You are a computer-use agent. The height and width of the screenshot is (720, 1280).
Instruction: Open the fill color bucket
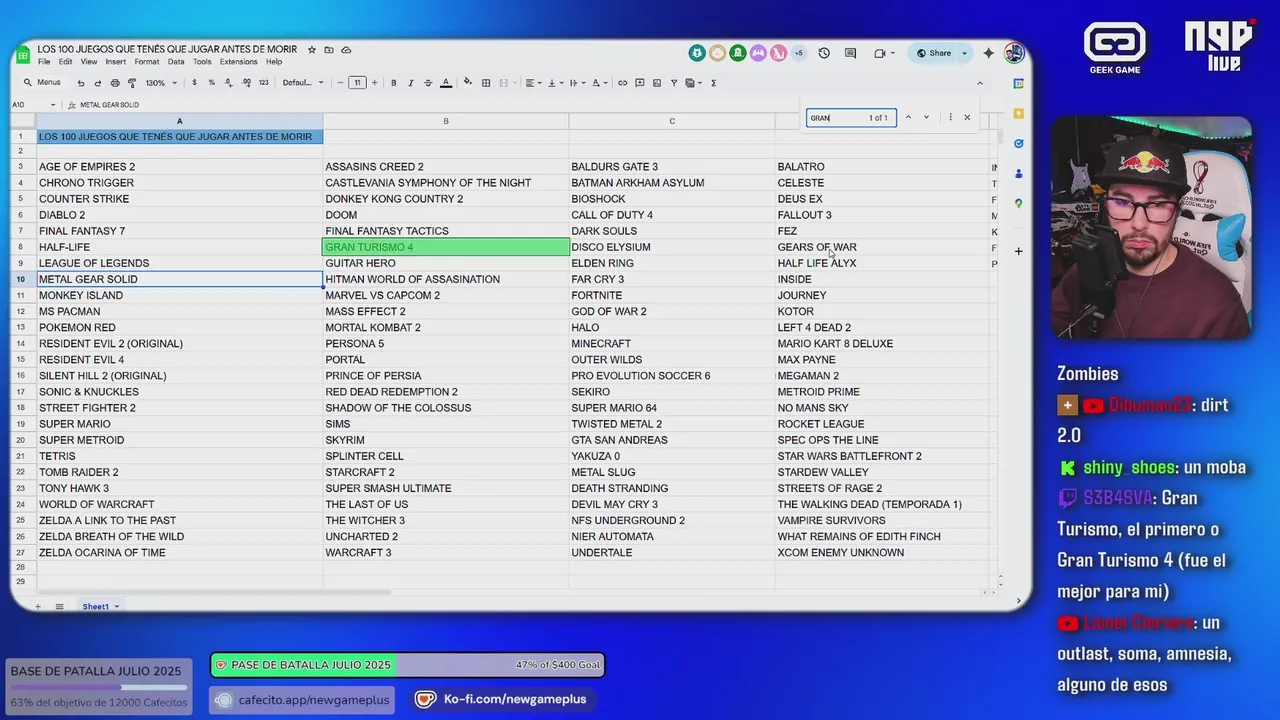468,83
